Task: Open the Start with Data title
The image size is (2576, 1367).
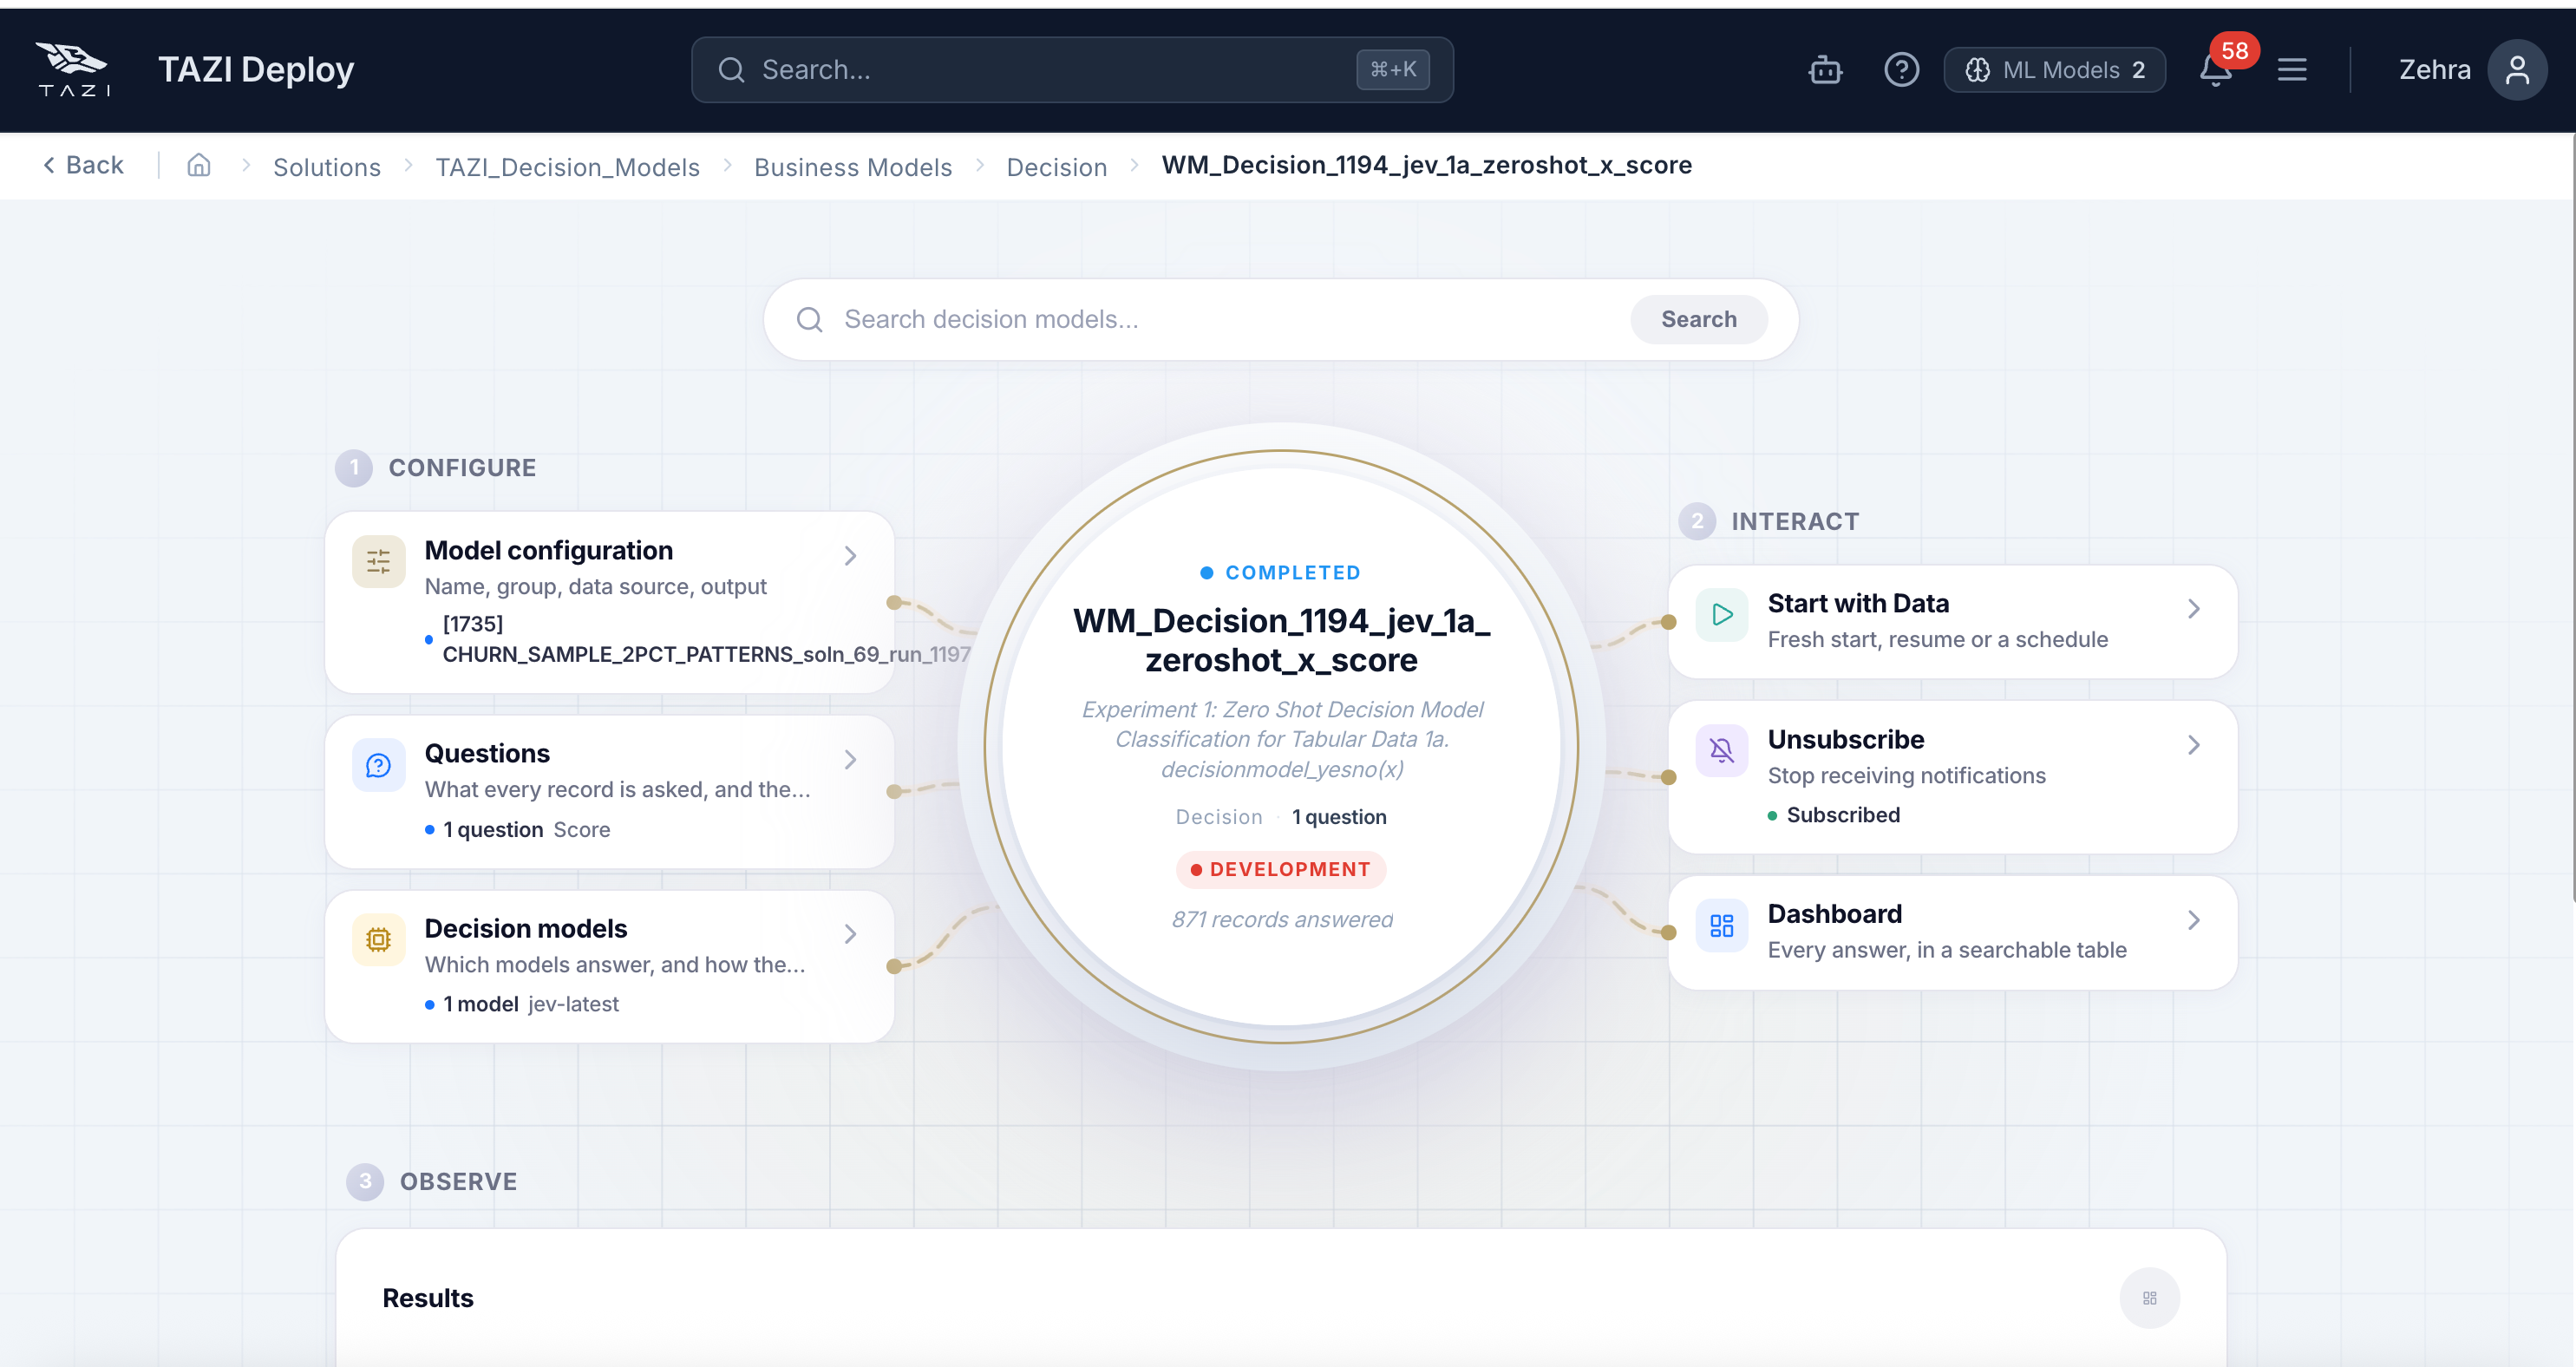Action: pyautogui.click(x=1858, y=604)
